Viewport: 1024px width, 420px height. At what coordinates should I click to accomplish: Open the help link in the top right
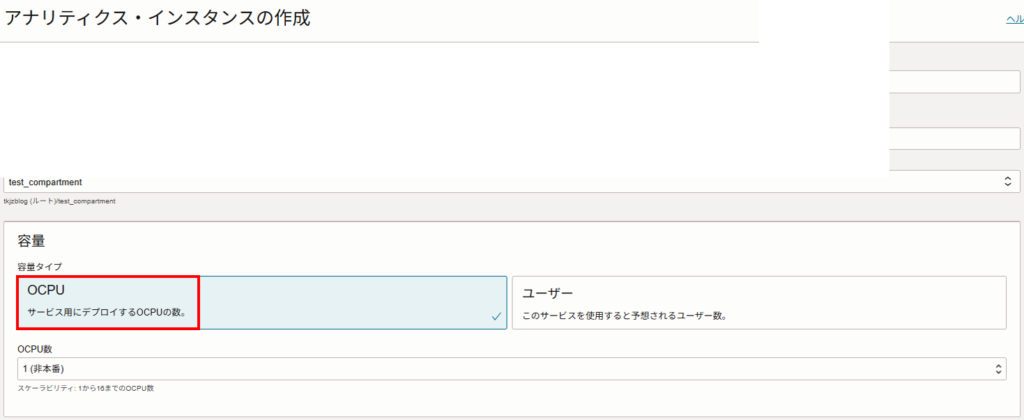click(1014, 20)
